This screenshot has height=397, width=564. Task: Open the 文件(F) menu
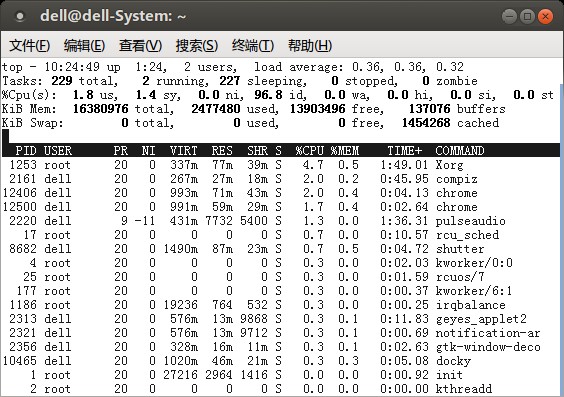pos(29,46)
